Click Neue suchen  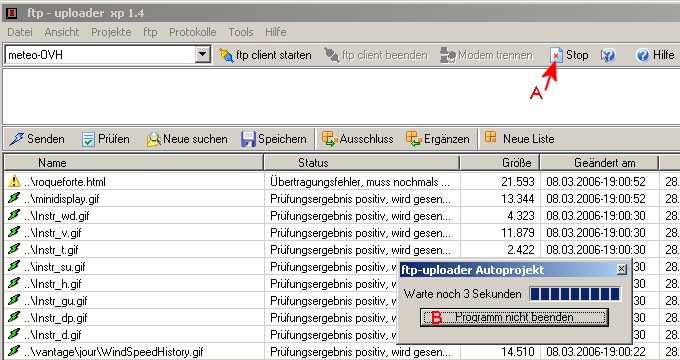coord(187,139)
